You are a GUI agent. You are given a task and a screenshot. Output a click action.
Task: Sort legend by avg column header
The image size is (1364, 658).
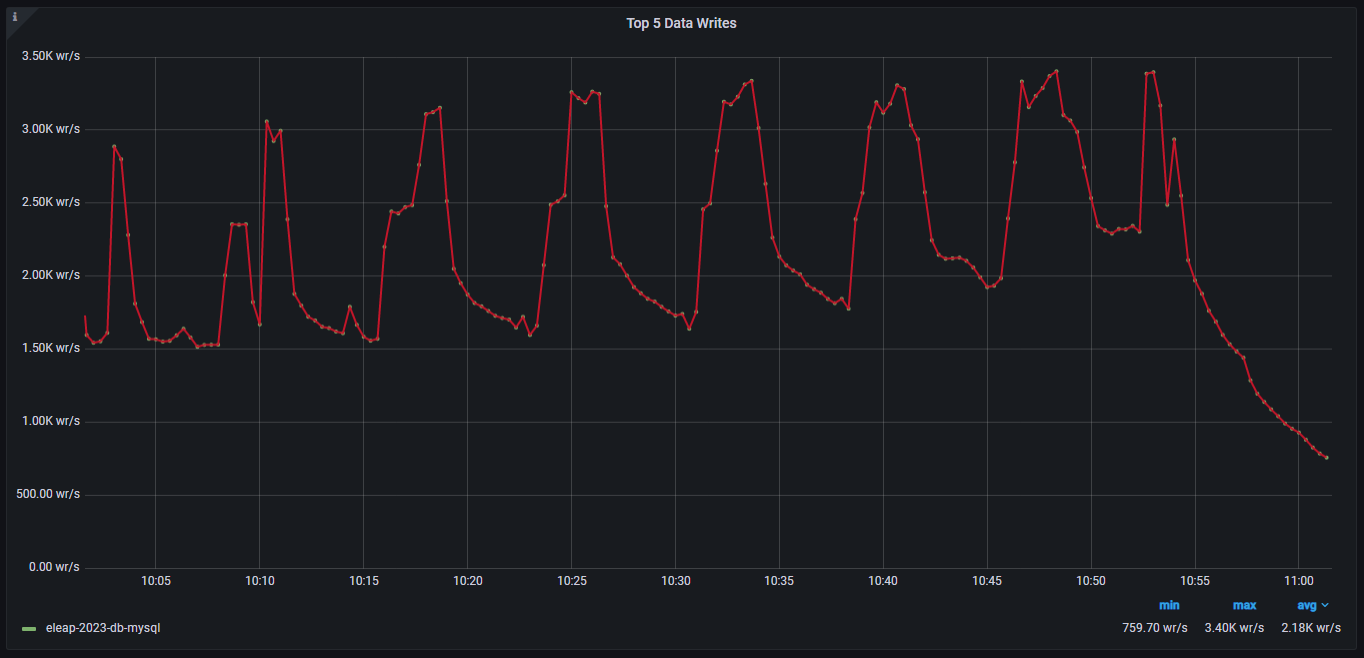pos(1306,605)
